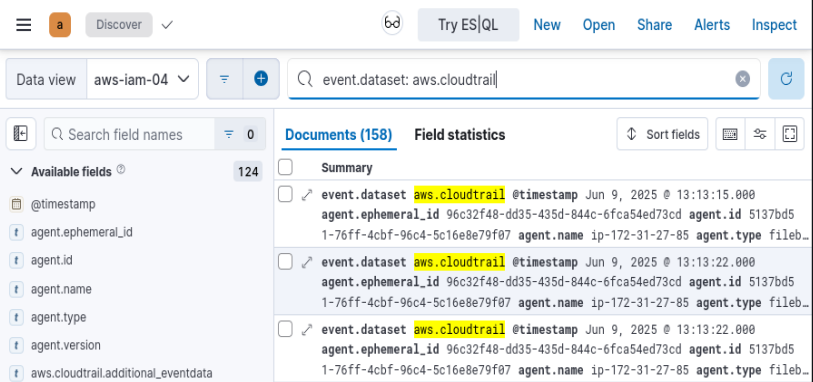Add a filter with the plus icon
The height and width of the screenshot is (382, 813).
261,79
